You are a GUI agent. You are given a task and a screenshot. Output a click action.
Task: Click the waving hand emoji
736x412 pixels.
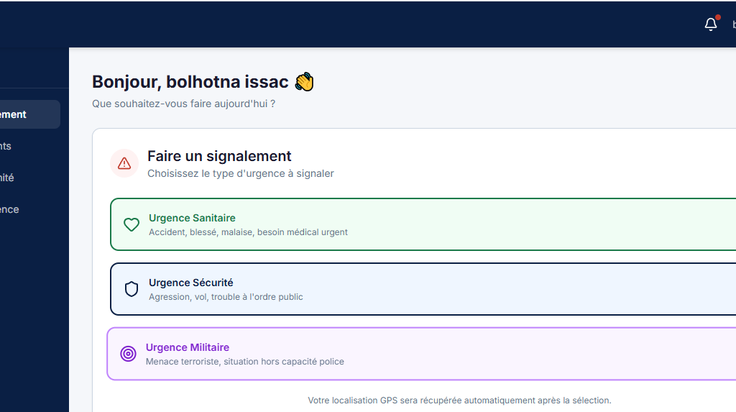click(304, 82)
